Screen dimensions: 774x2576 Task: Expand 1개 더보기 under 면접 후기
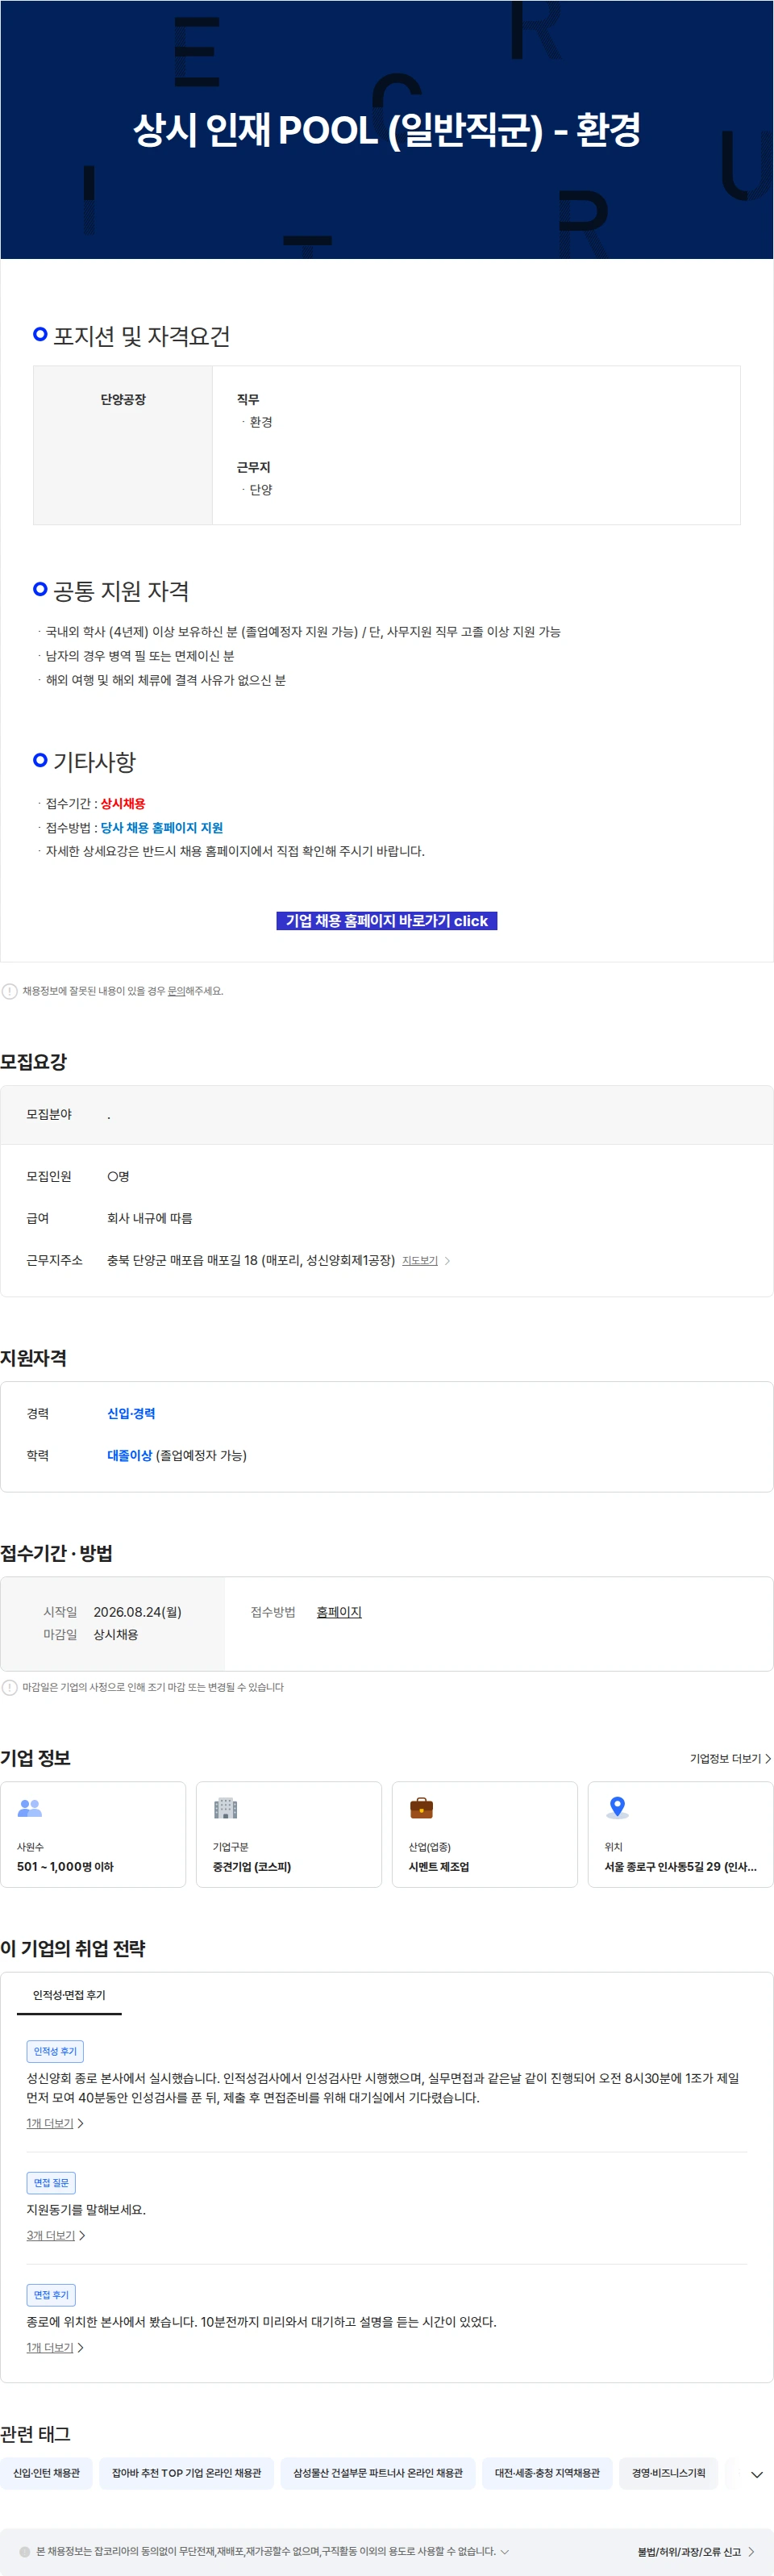point(55,2347)
